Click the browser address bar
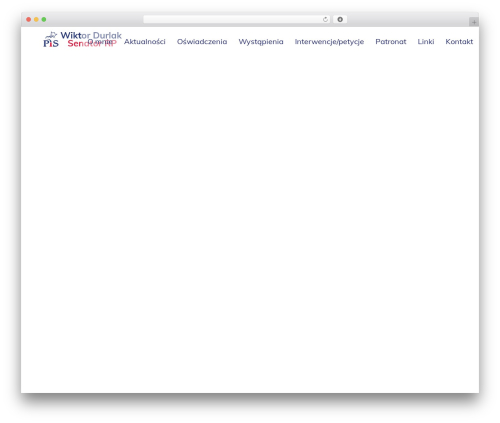This screenshot has width=500, height=423. [236, 19]
